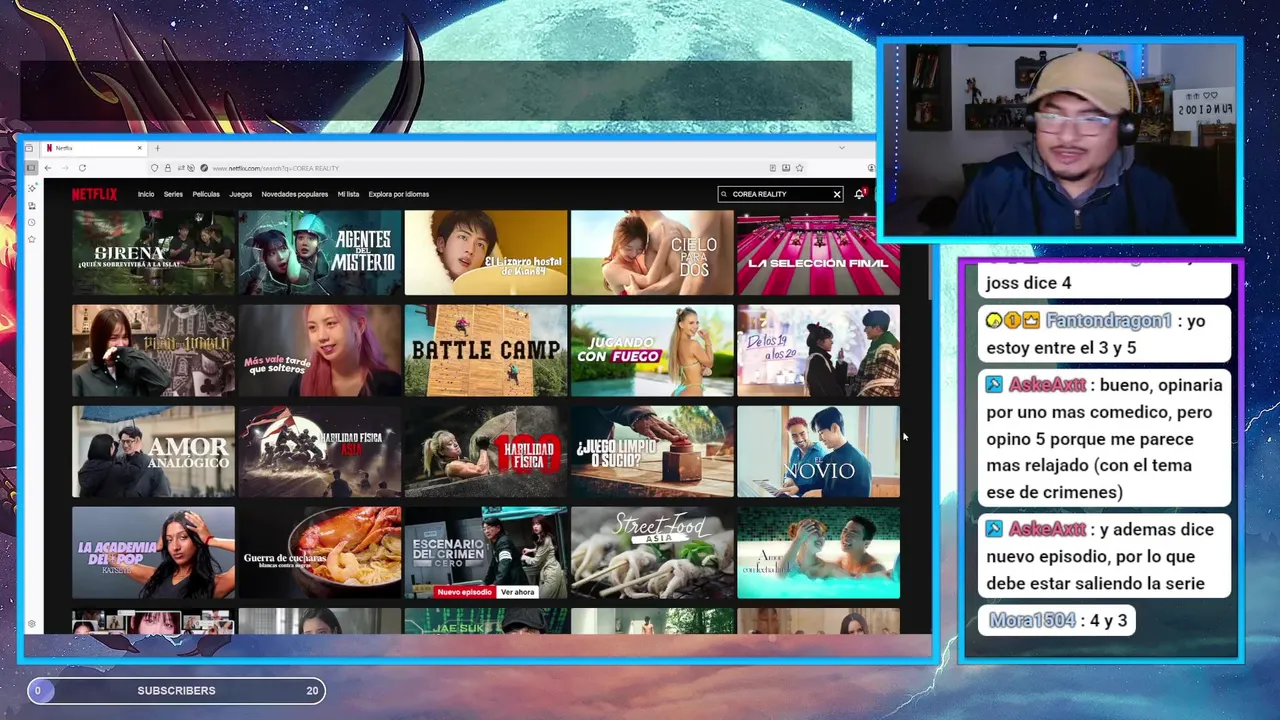Open the Amor Analógico thumbnail

pos(154,451)
